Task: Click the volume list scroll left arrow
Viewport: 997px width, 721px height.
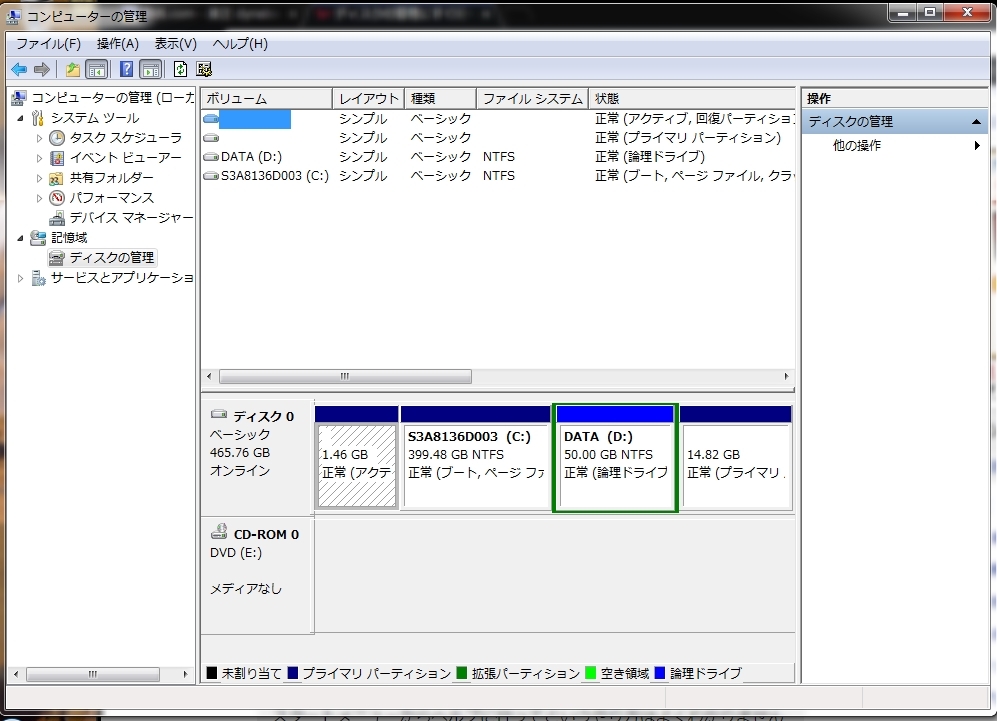Action: (x=209, y=376)
